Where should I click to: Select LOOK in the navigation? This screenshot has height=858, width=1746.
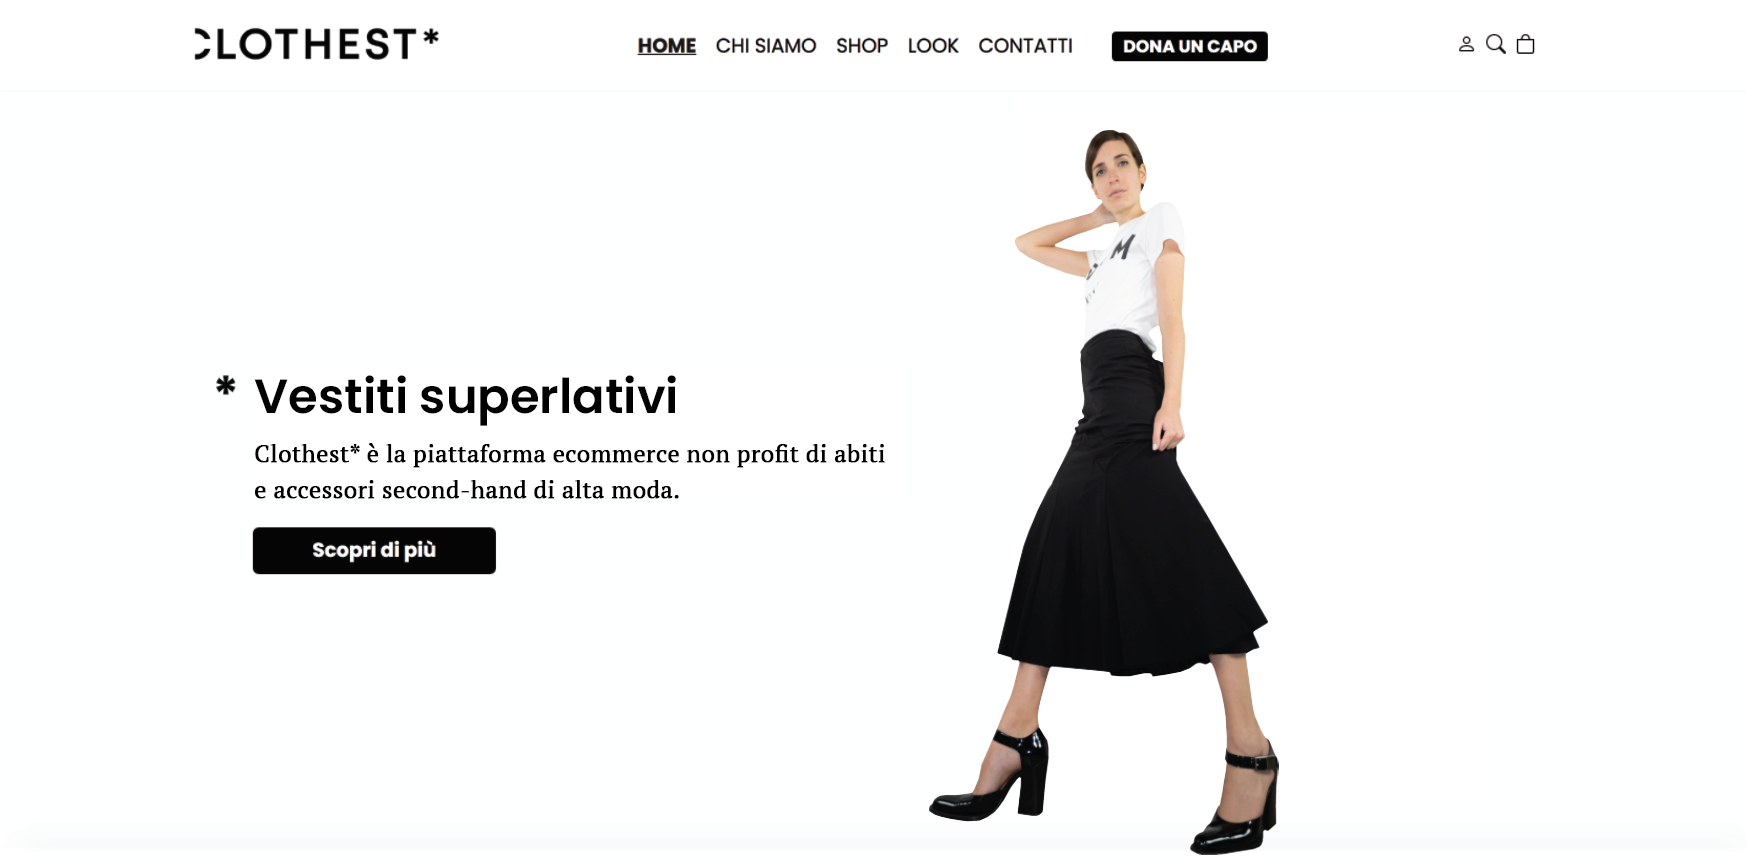pyautogui.click(x=933, y=46)
